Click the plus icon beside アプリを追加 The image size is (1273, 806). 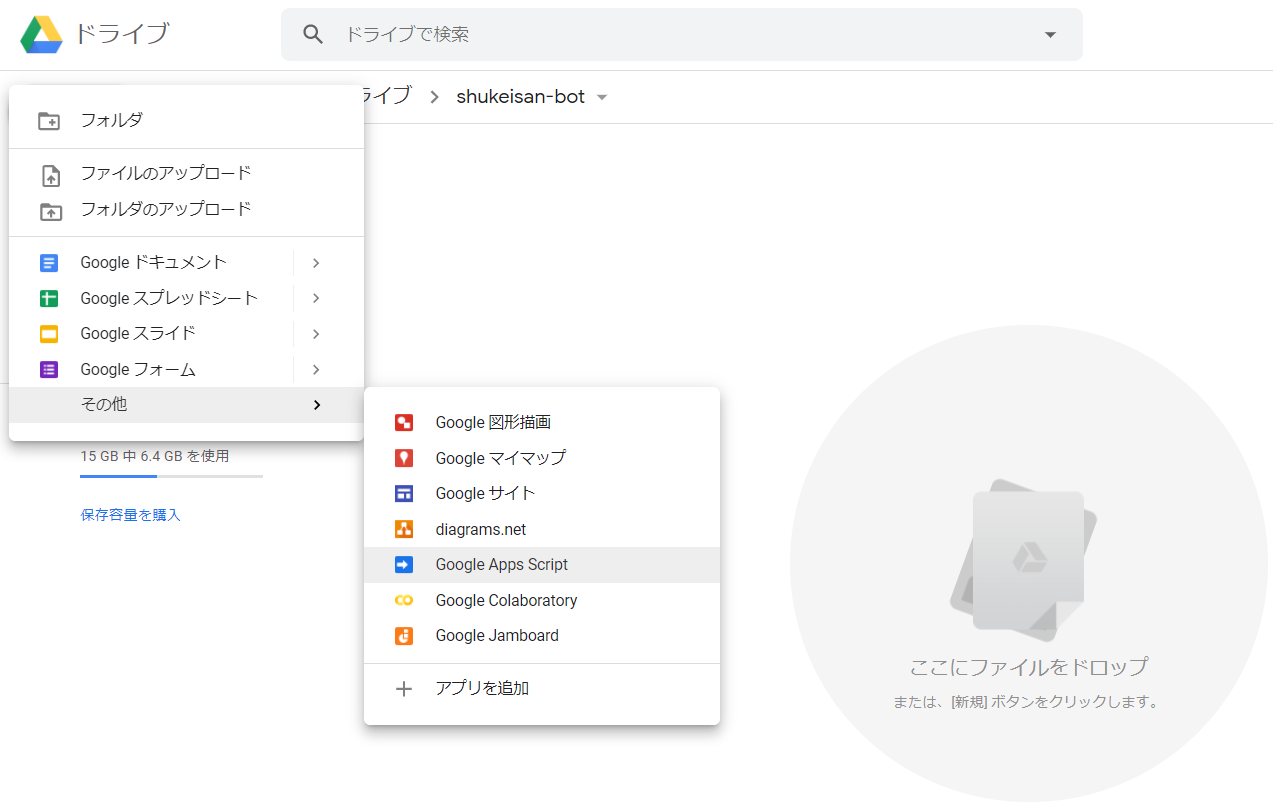pyautogui.click(x=404, y=689)
